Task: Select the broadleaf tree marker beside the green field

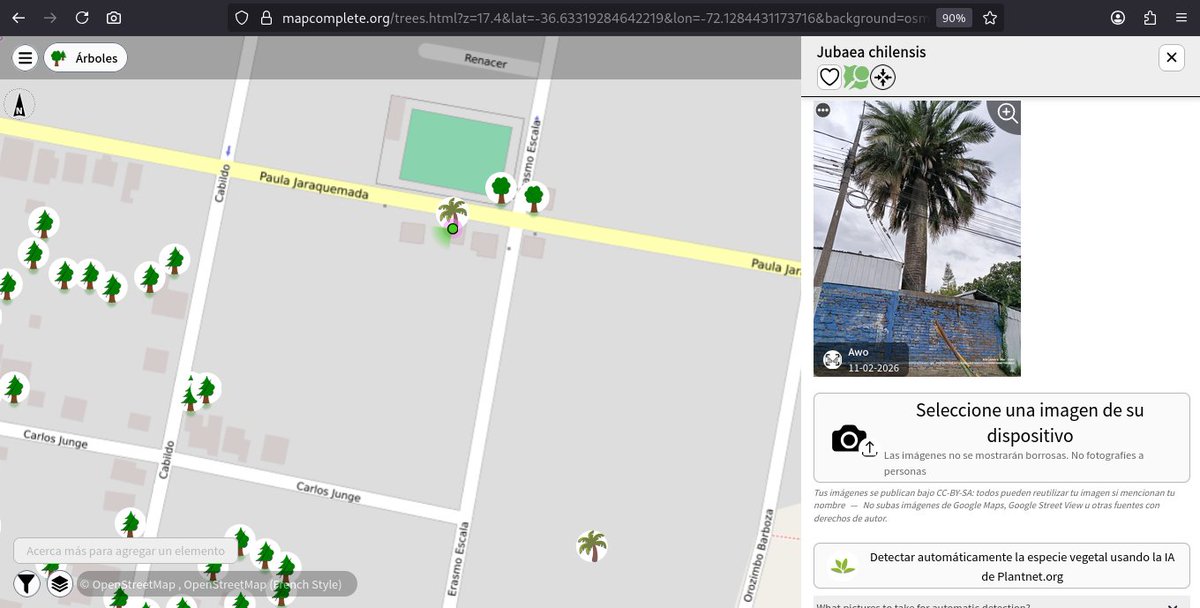Action: coord(501,187)
